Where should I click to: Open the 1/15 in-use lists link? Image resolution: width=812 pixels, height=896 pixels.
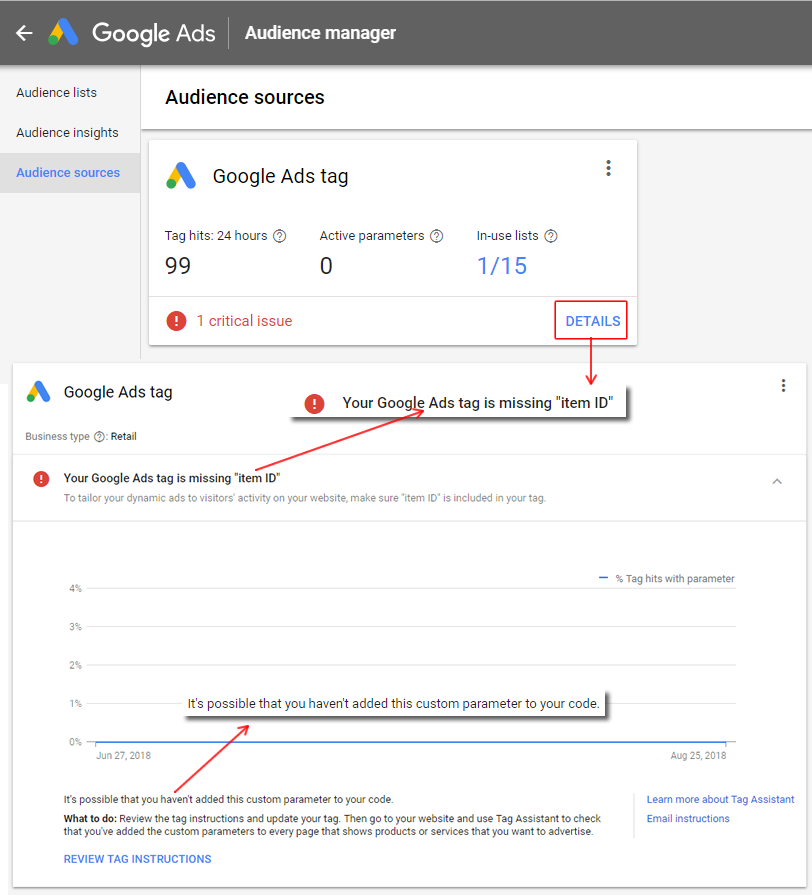coord(502,266)
